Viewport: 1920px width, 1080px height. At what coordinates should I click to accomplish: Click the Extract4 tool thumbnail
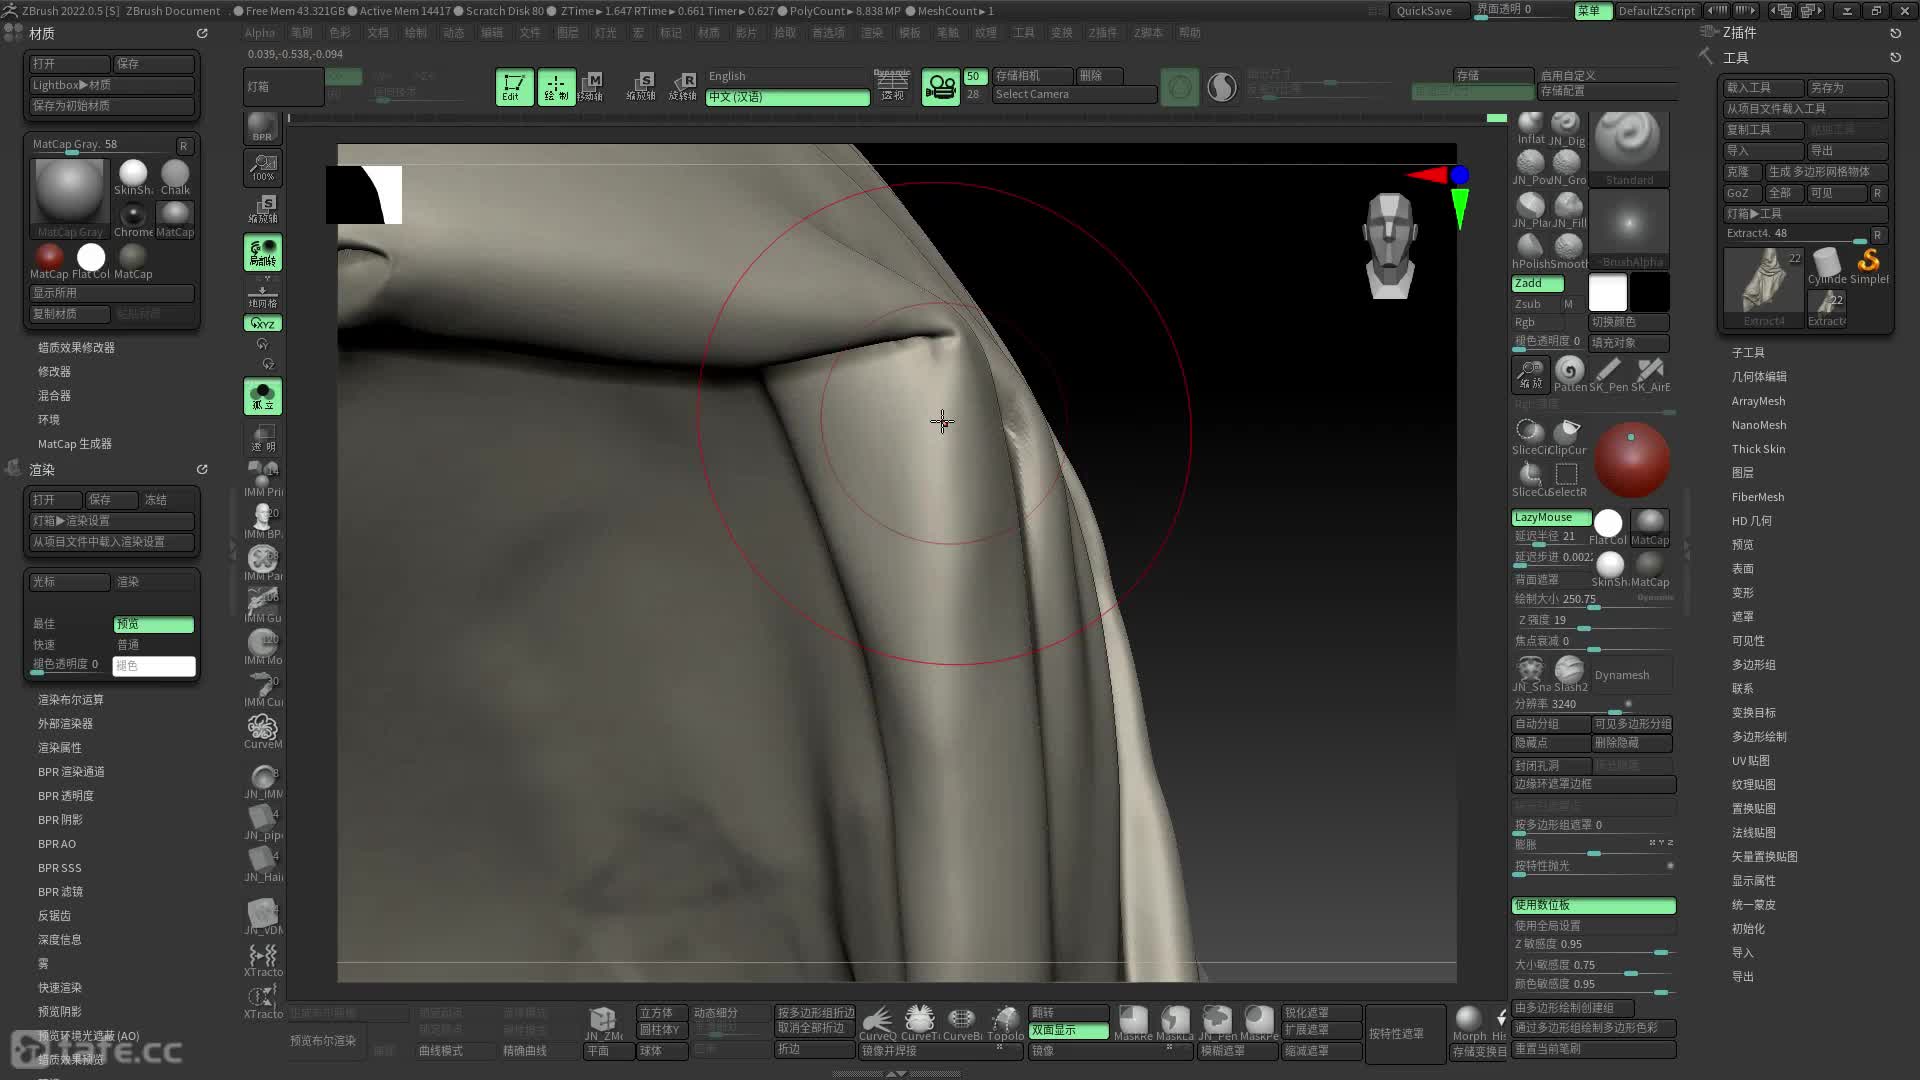pos(1764,288)
